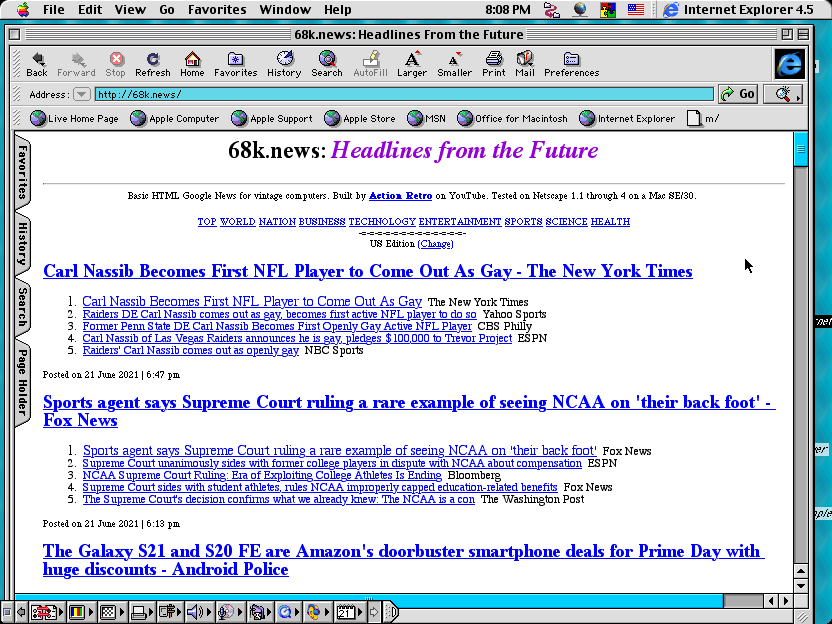Image resolution: width=832 pixels, height=624 pixels.
Task: Click the puzzle-piece icon in menu bar
Action: [608, 10]
